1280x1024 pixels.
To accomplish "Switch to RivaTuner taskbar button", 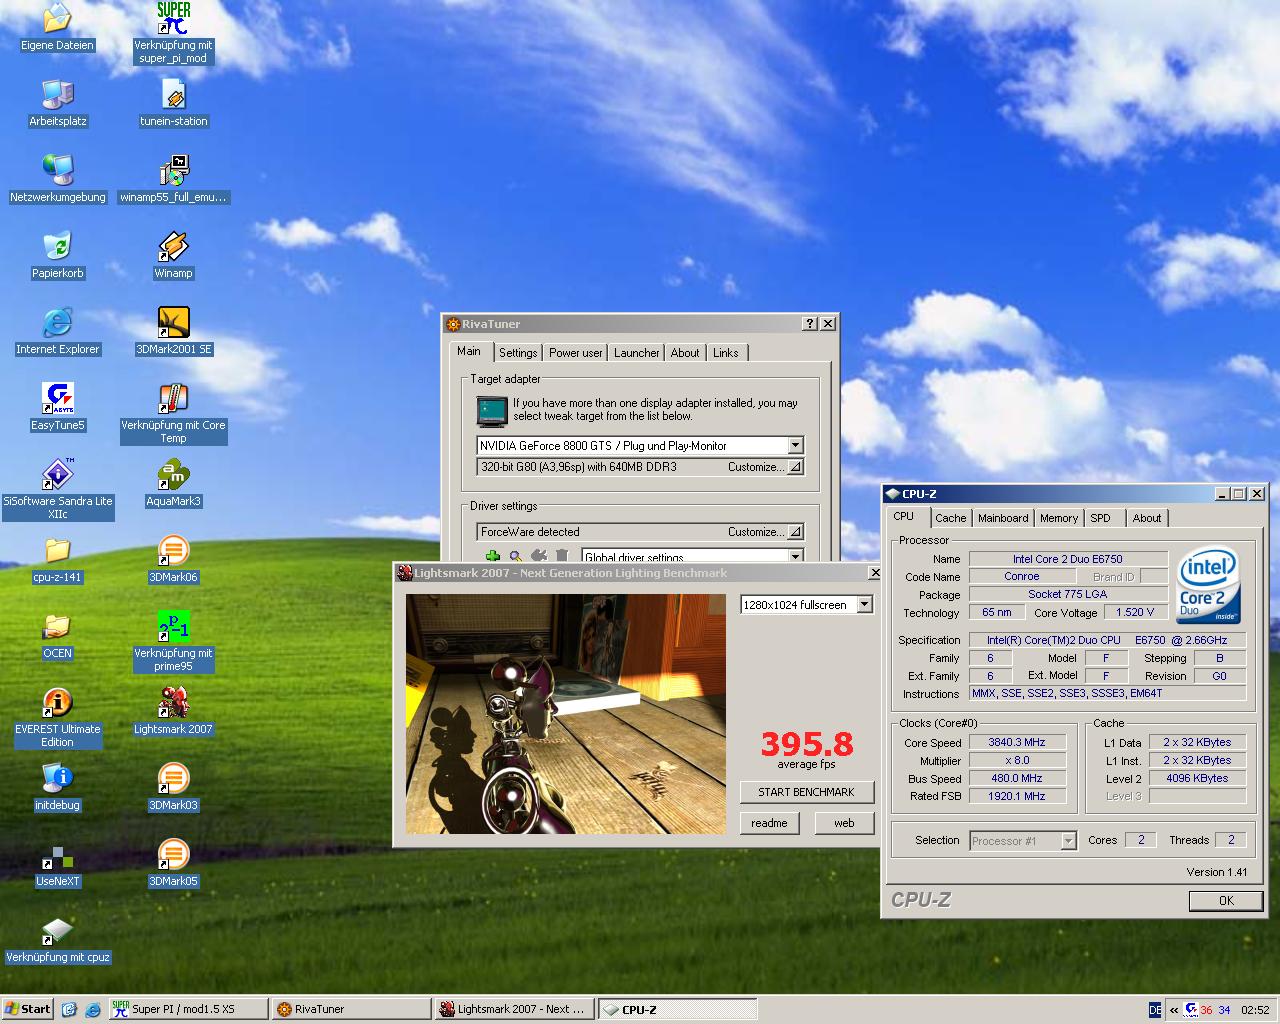I will (350, 1009).
